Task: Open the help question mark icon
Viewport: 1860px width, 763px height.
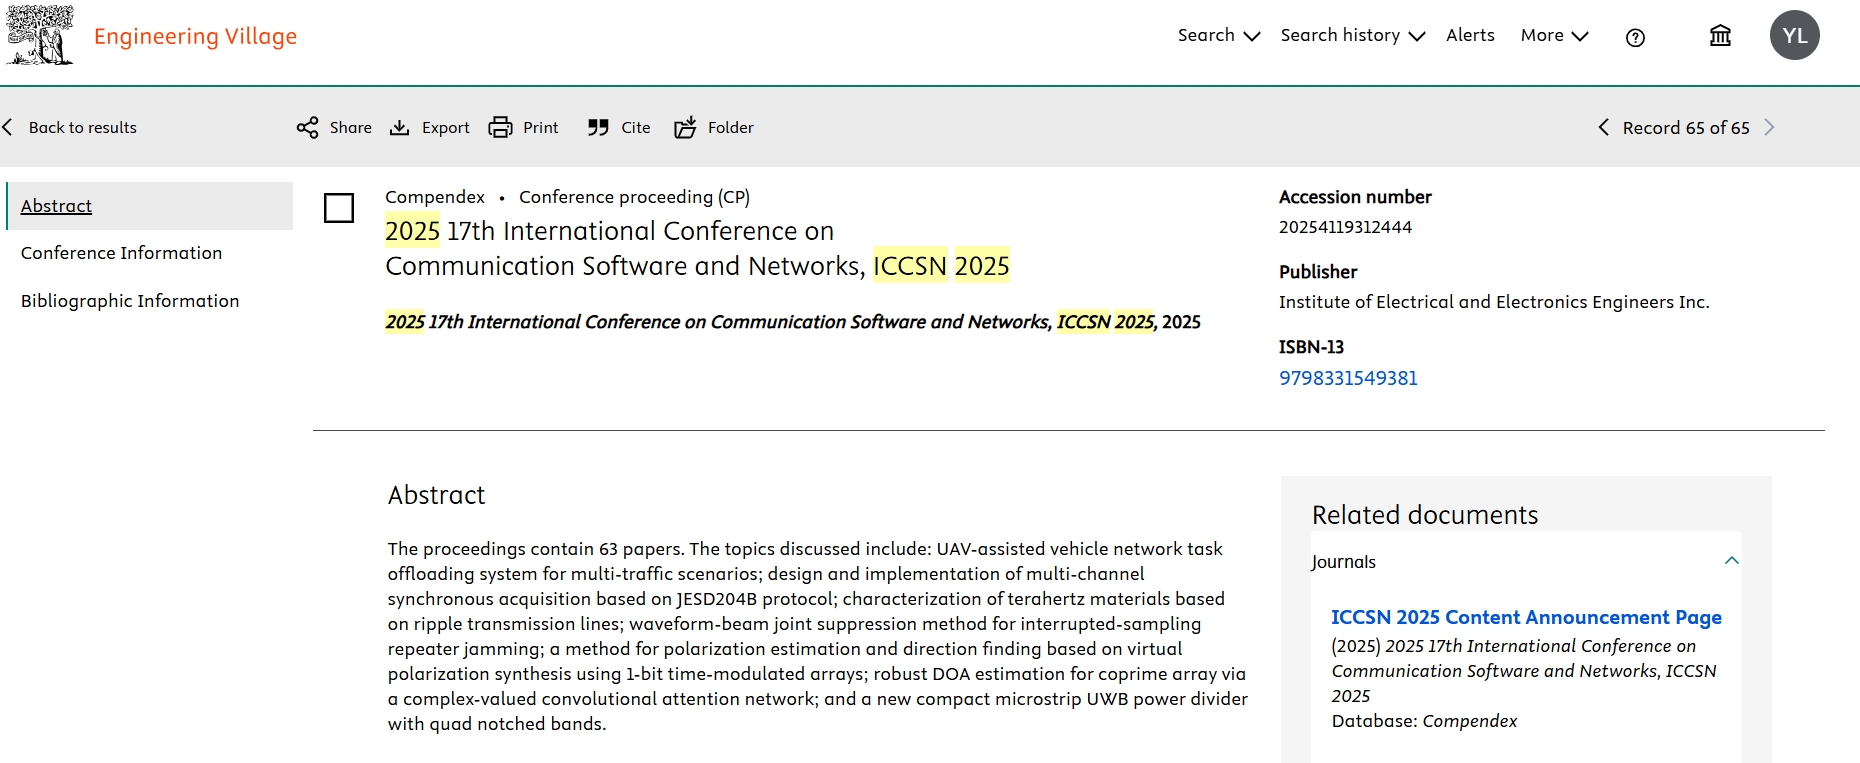Action: 1635,38
